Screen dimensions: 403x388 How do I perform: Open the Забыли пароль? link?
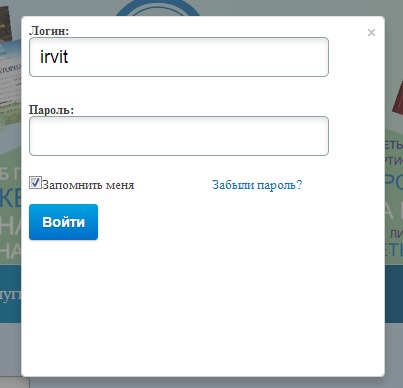(257, 185)
